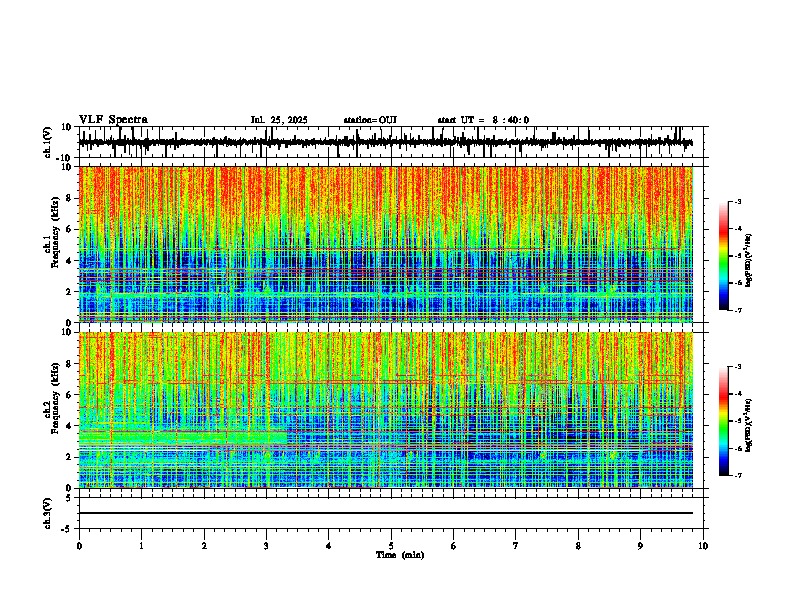The height and width of the screenshot is (612, 792).
Task: Select the date text "Jul. 25, 2025"
Action: 279,120
